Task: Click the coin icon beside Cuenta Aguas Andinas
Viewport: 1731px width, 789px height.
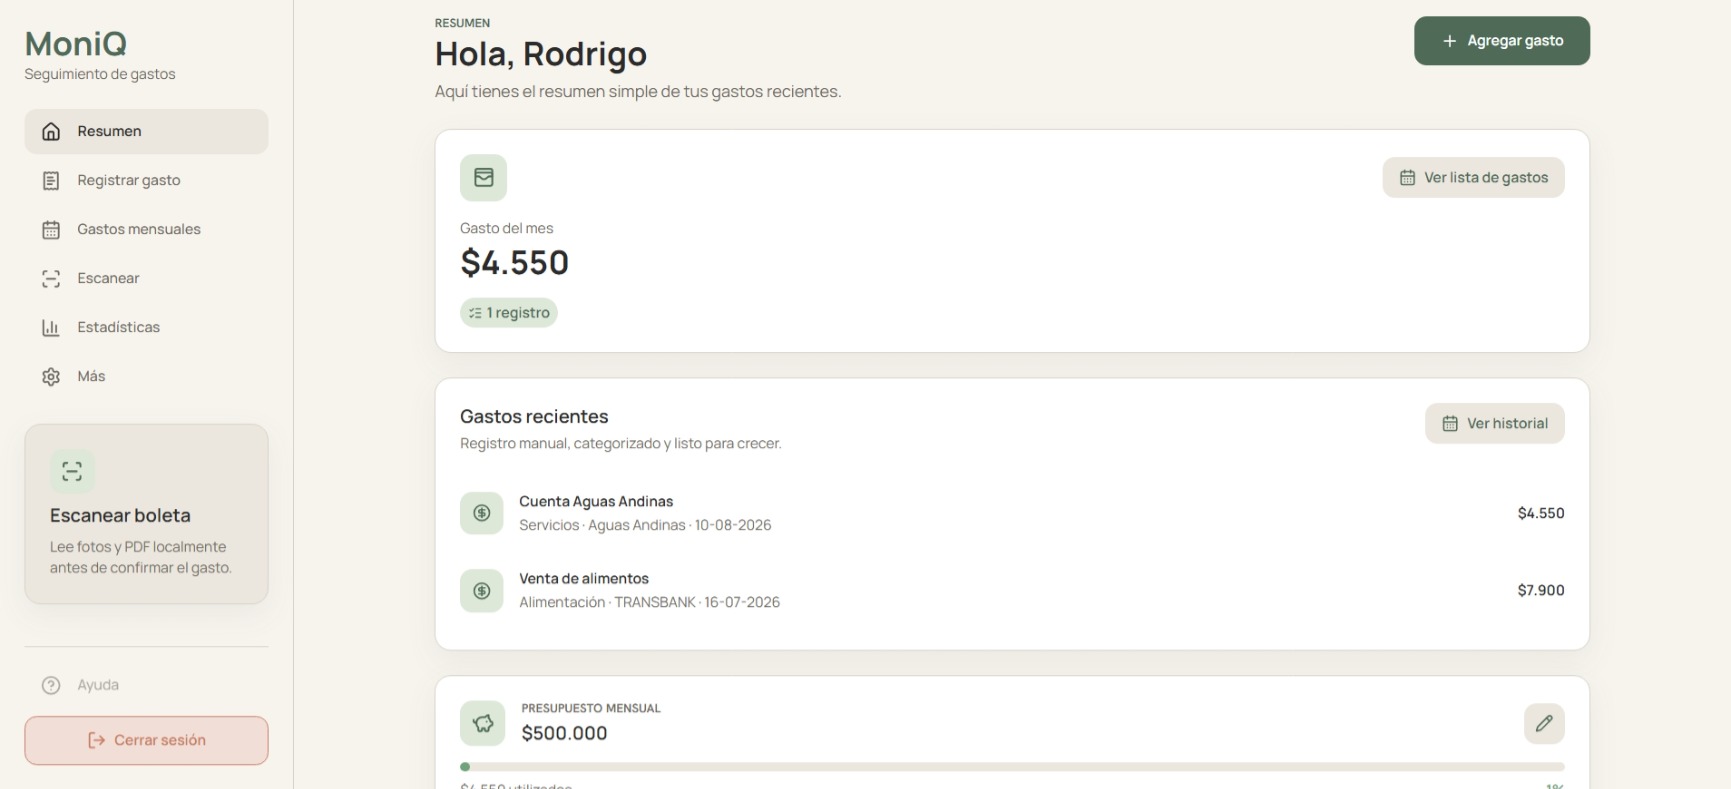Action: (481, 513)
